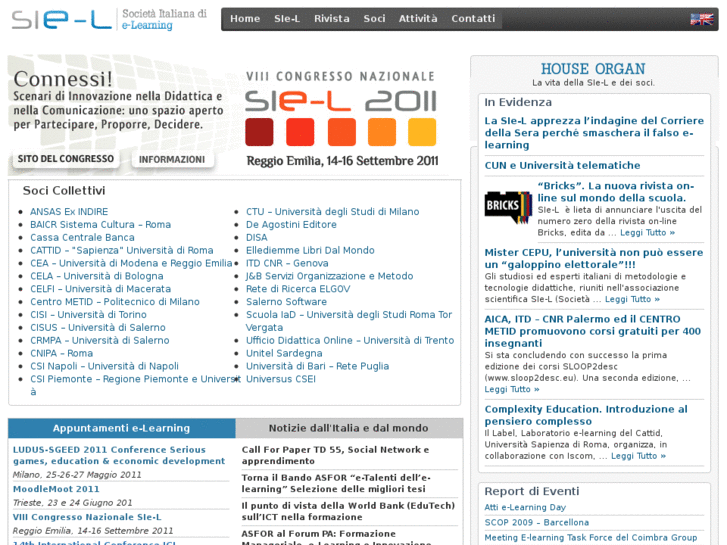Open ANSAS Ex INDIRE link
This screenshot has height=545, width=727.
[69, 212]
